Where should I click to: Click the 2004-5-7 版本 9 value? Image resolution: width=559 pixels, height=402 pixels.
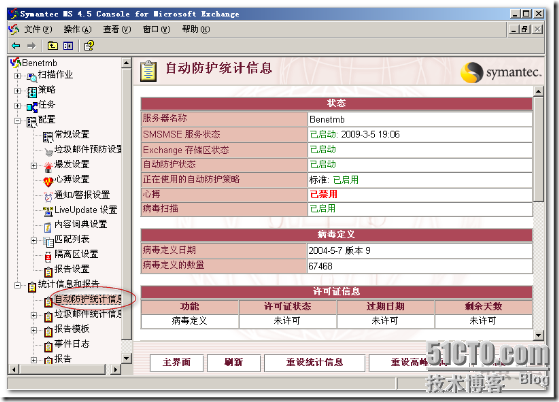click(339, 251)
